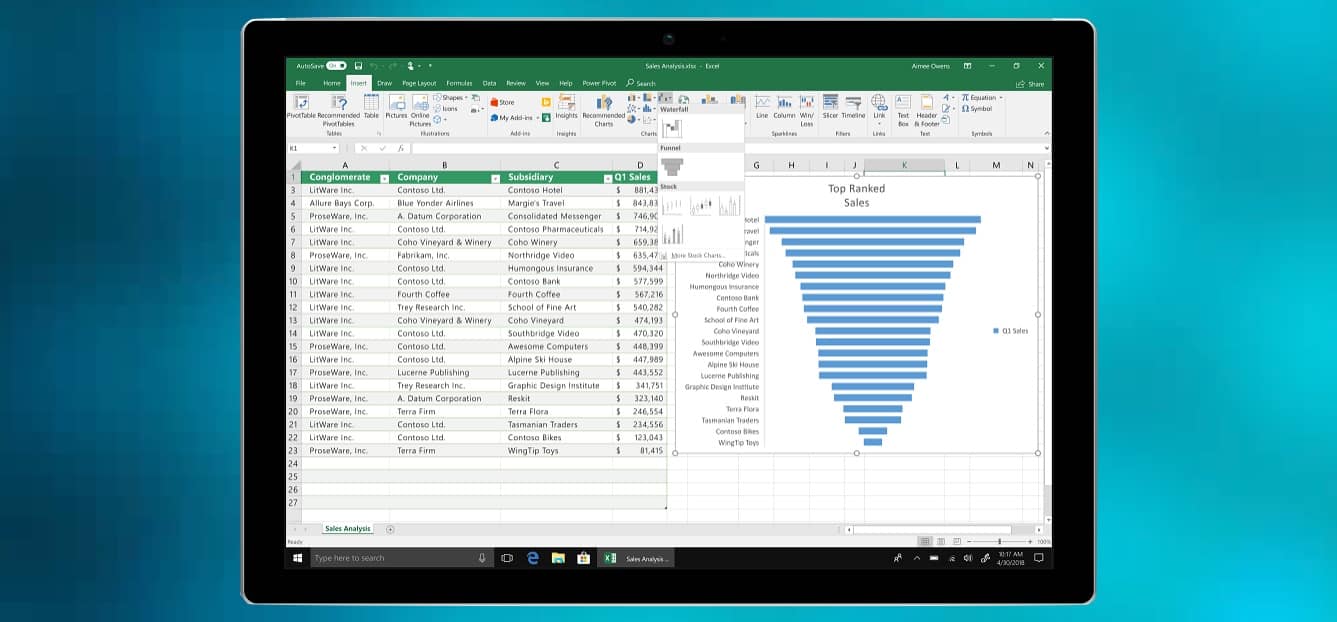Select the cell with value 594,344
The height and width of the screenshot is (622, 1337).
pos(639,268)
